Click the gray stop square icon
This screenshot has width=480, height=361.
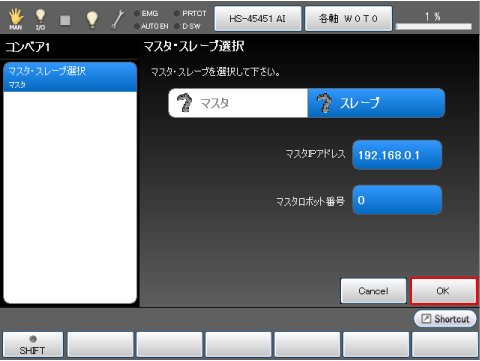click(x=65, y=20)
